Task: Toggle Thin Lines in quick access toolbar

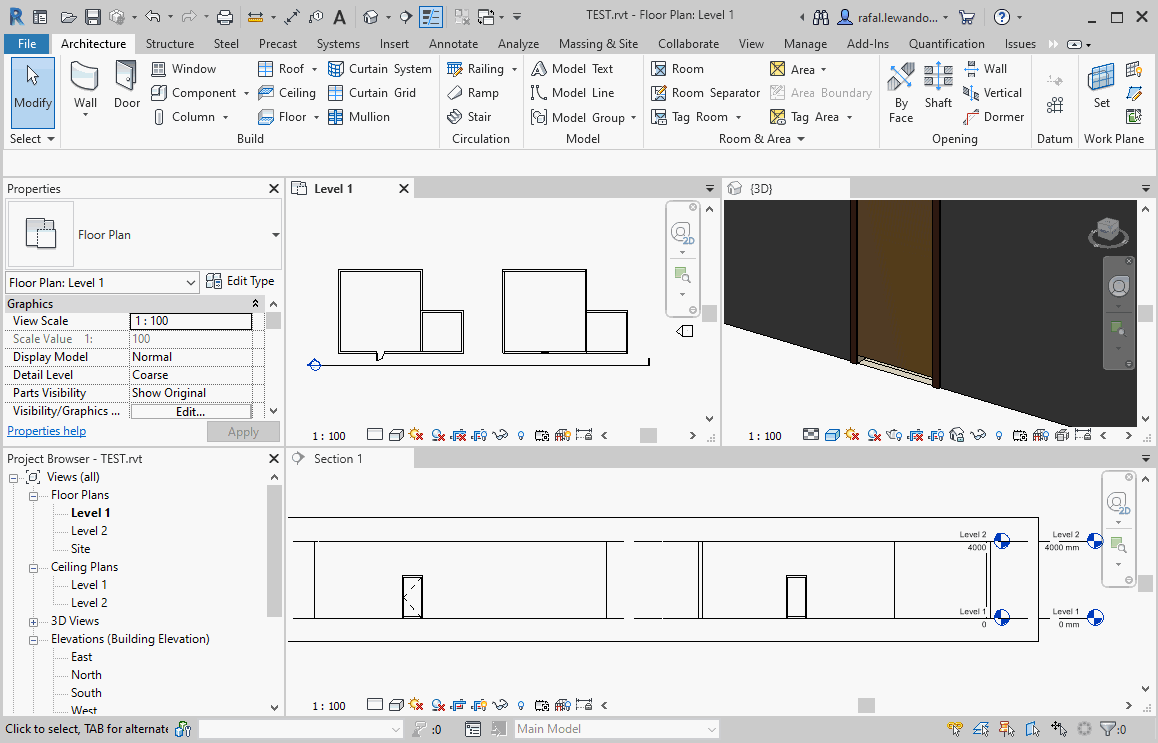Action: point(431,17)
